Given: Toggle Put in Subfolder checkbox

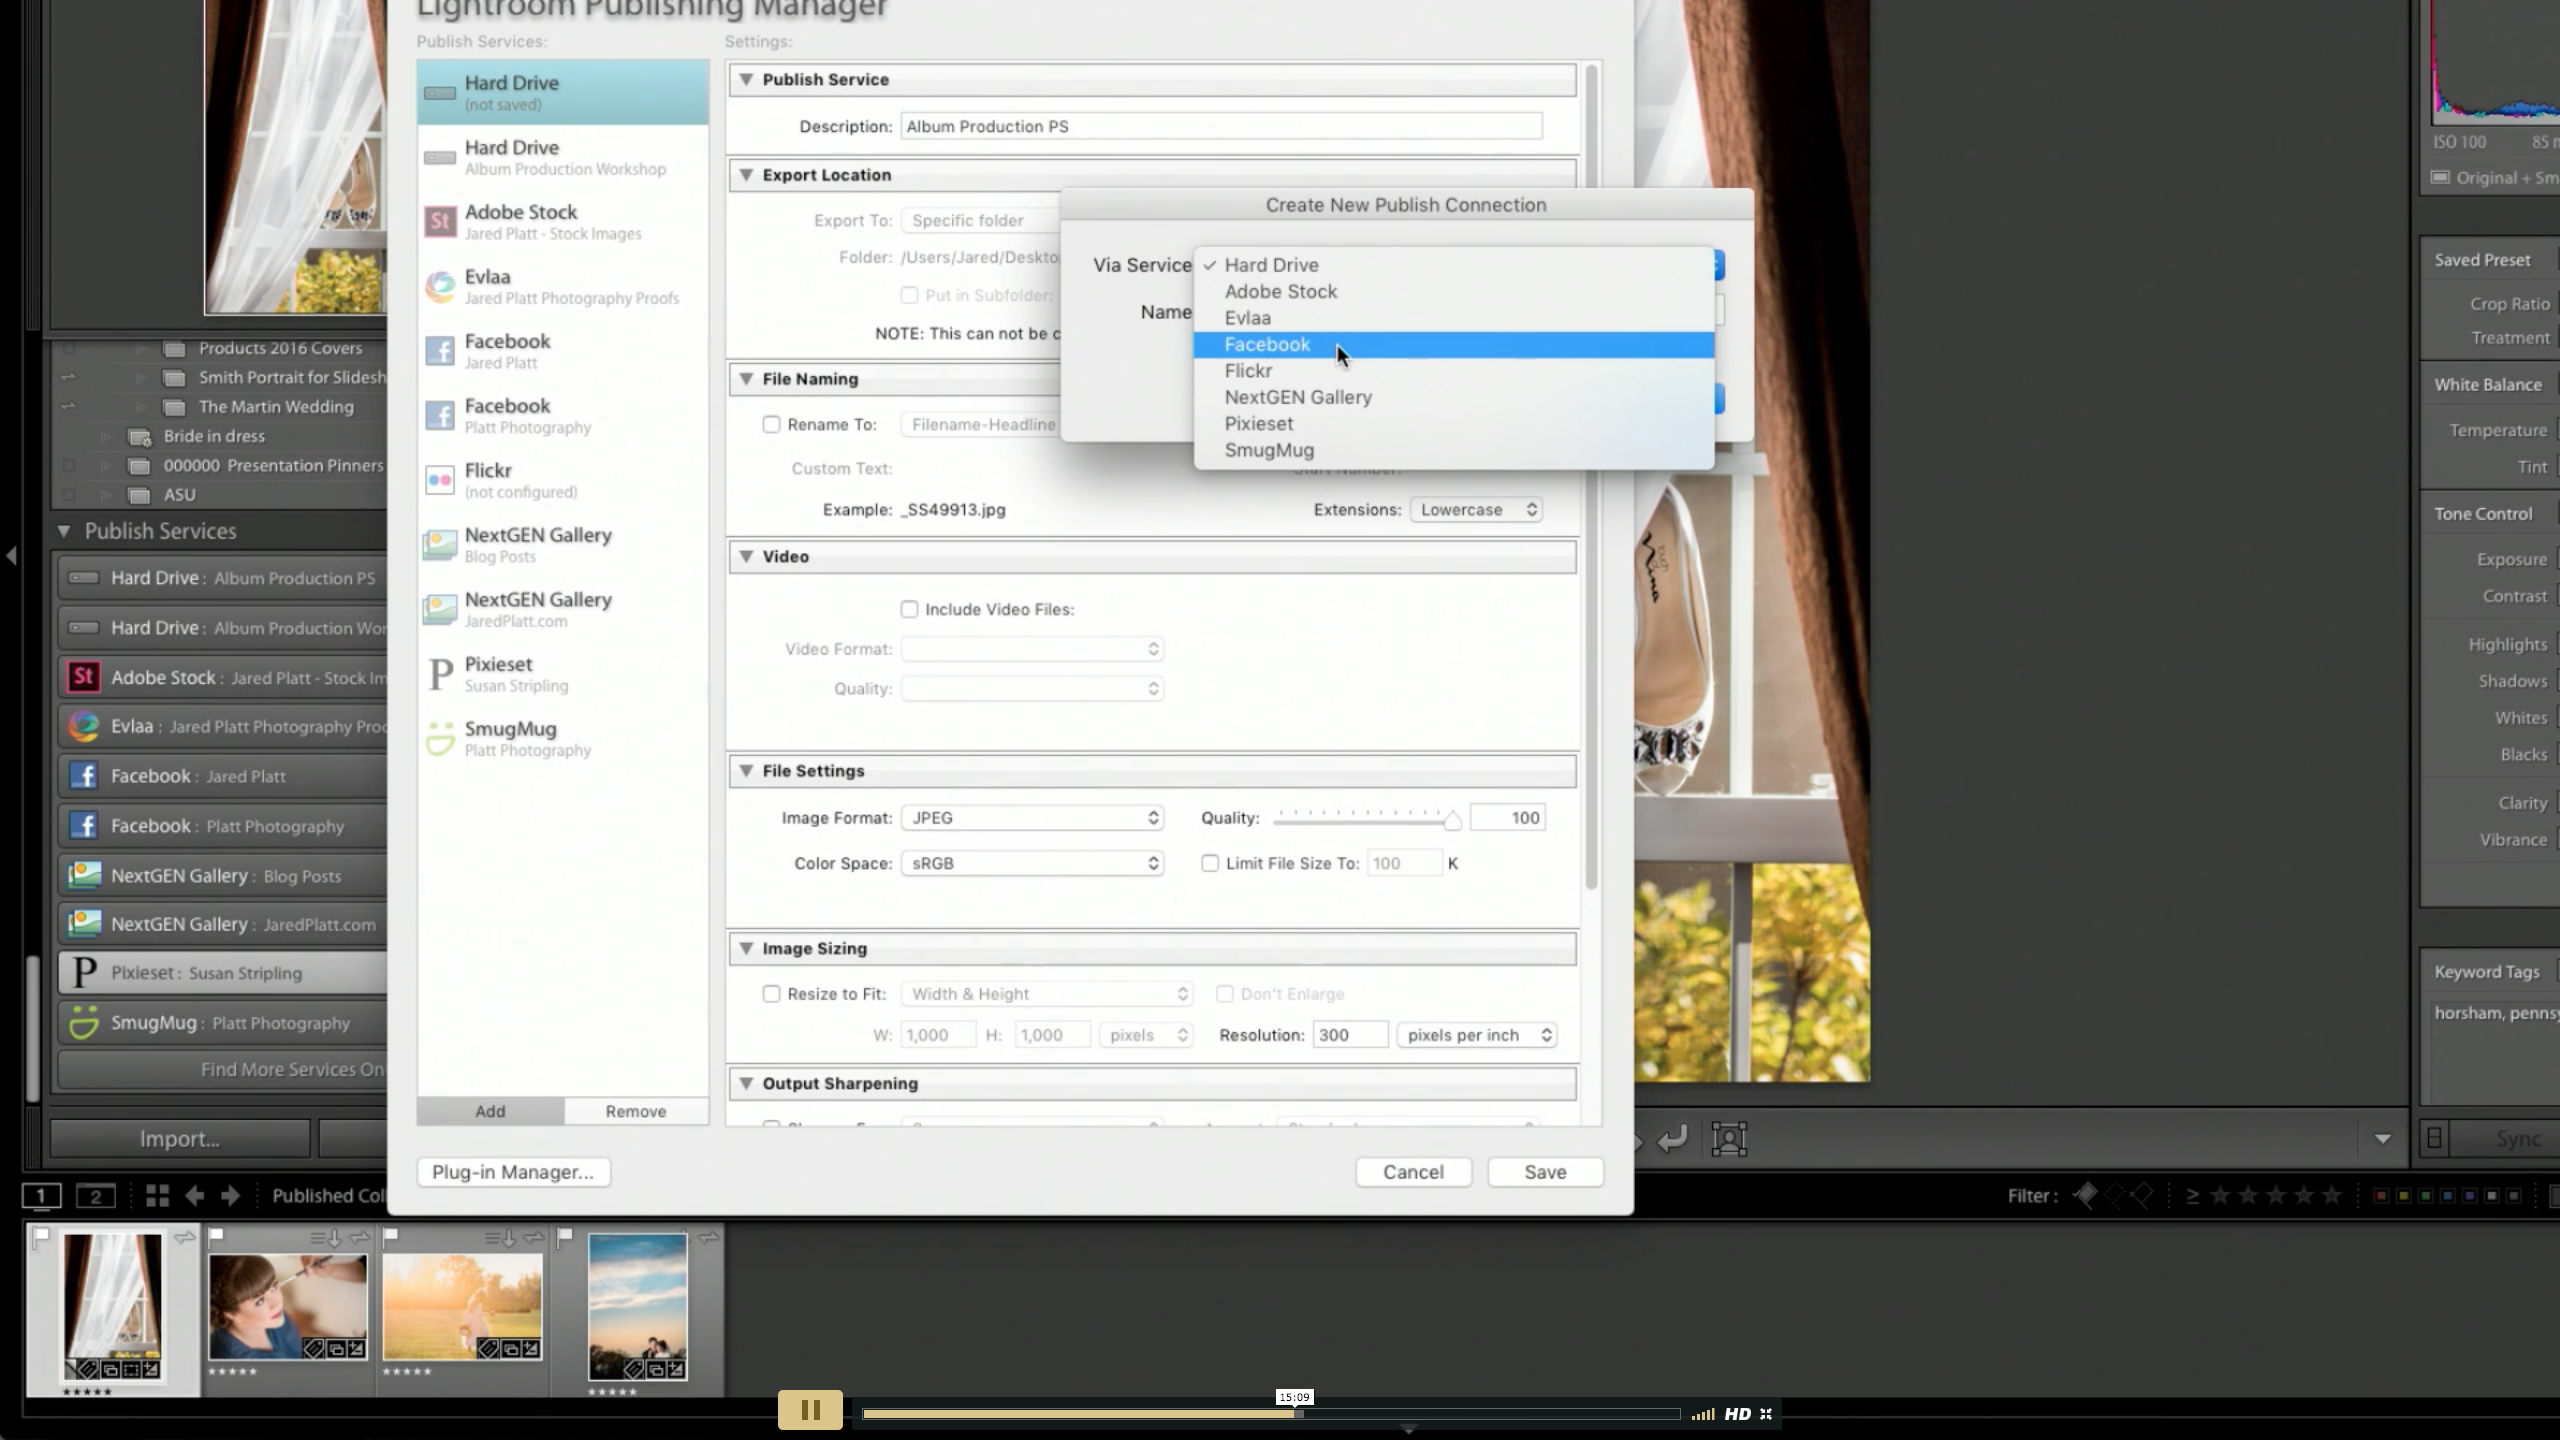Looking at the screenshot, I should (909, 295).
